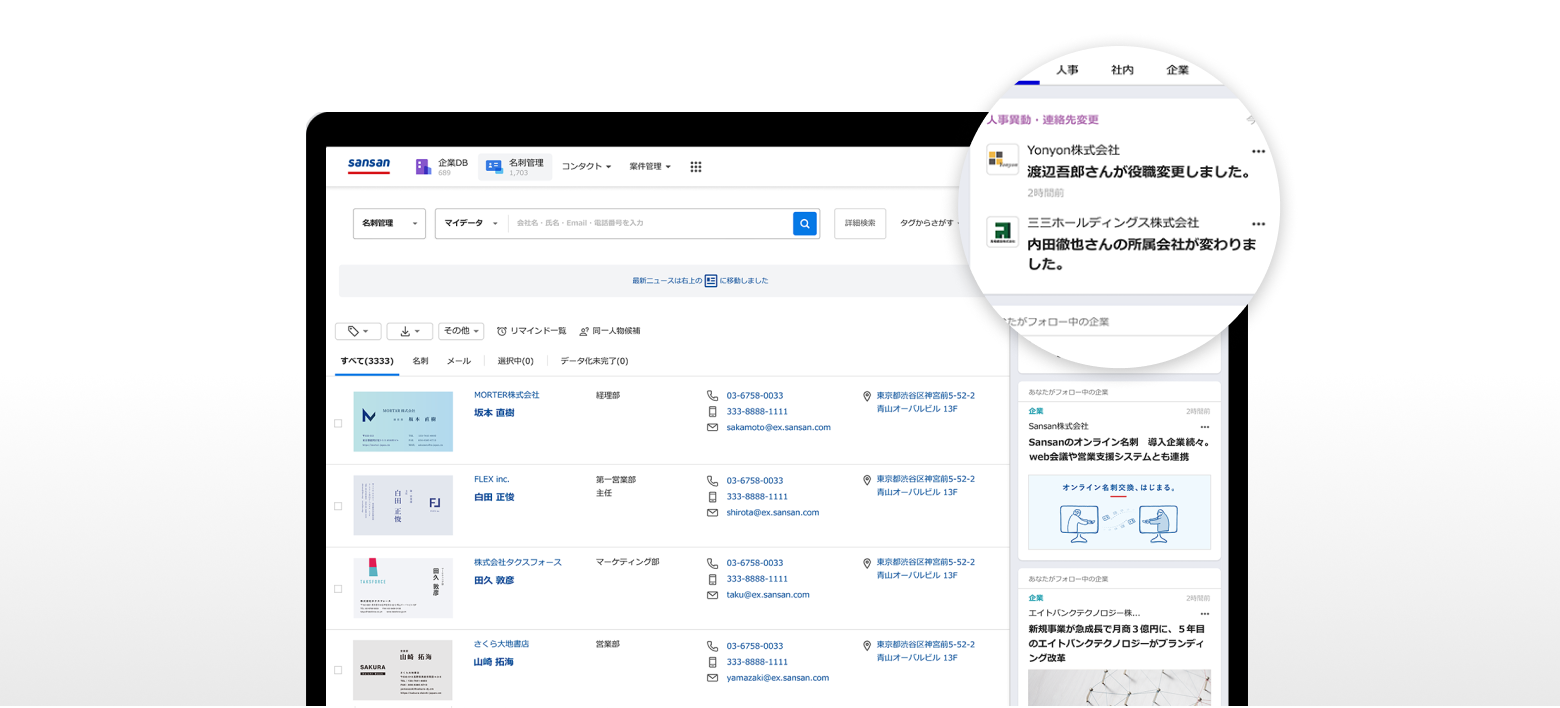This screenshot has width=1560, height=708.
Task: Open 株式会社タクスフォース company link
Action: click(x=518, y=562)
